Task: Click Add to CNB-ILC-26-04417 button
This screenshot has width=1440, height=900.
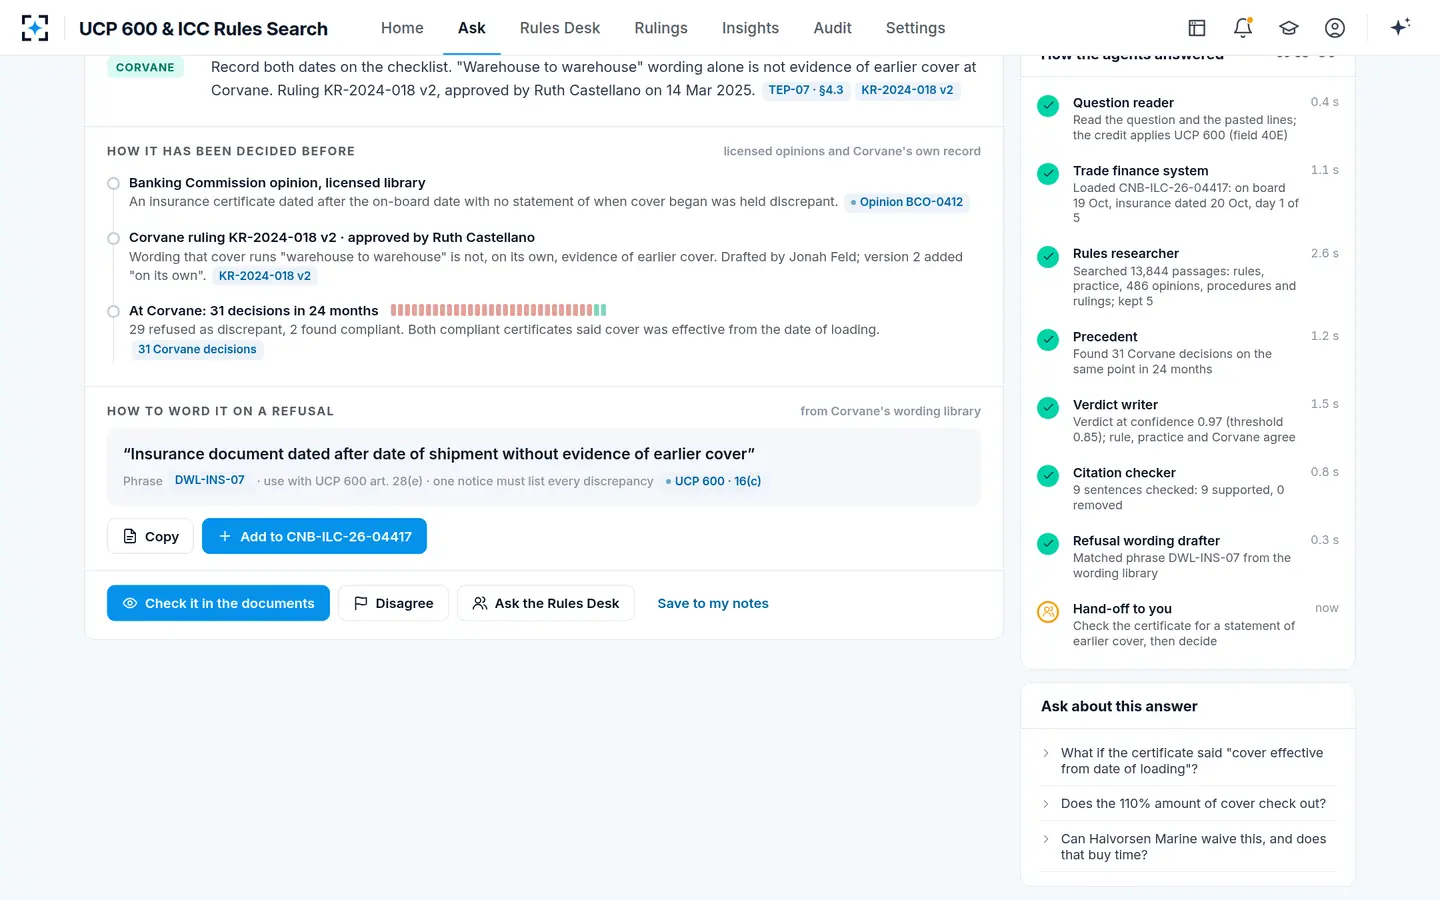Action: click(314, 536)
